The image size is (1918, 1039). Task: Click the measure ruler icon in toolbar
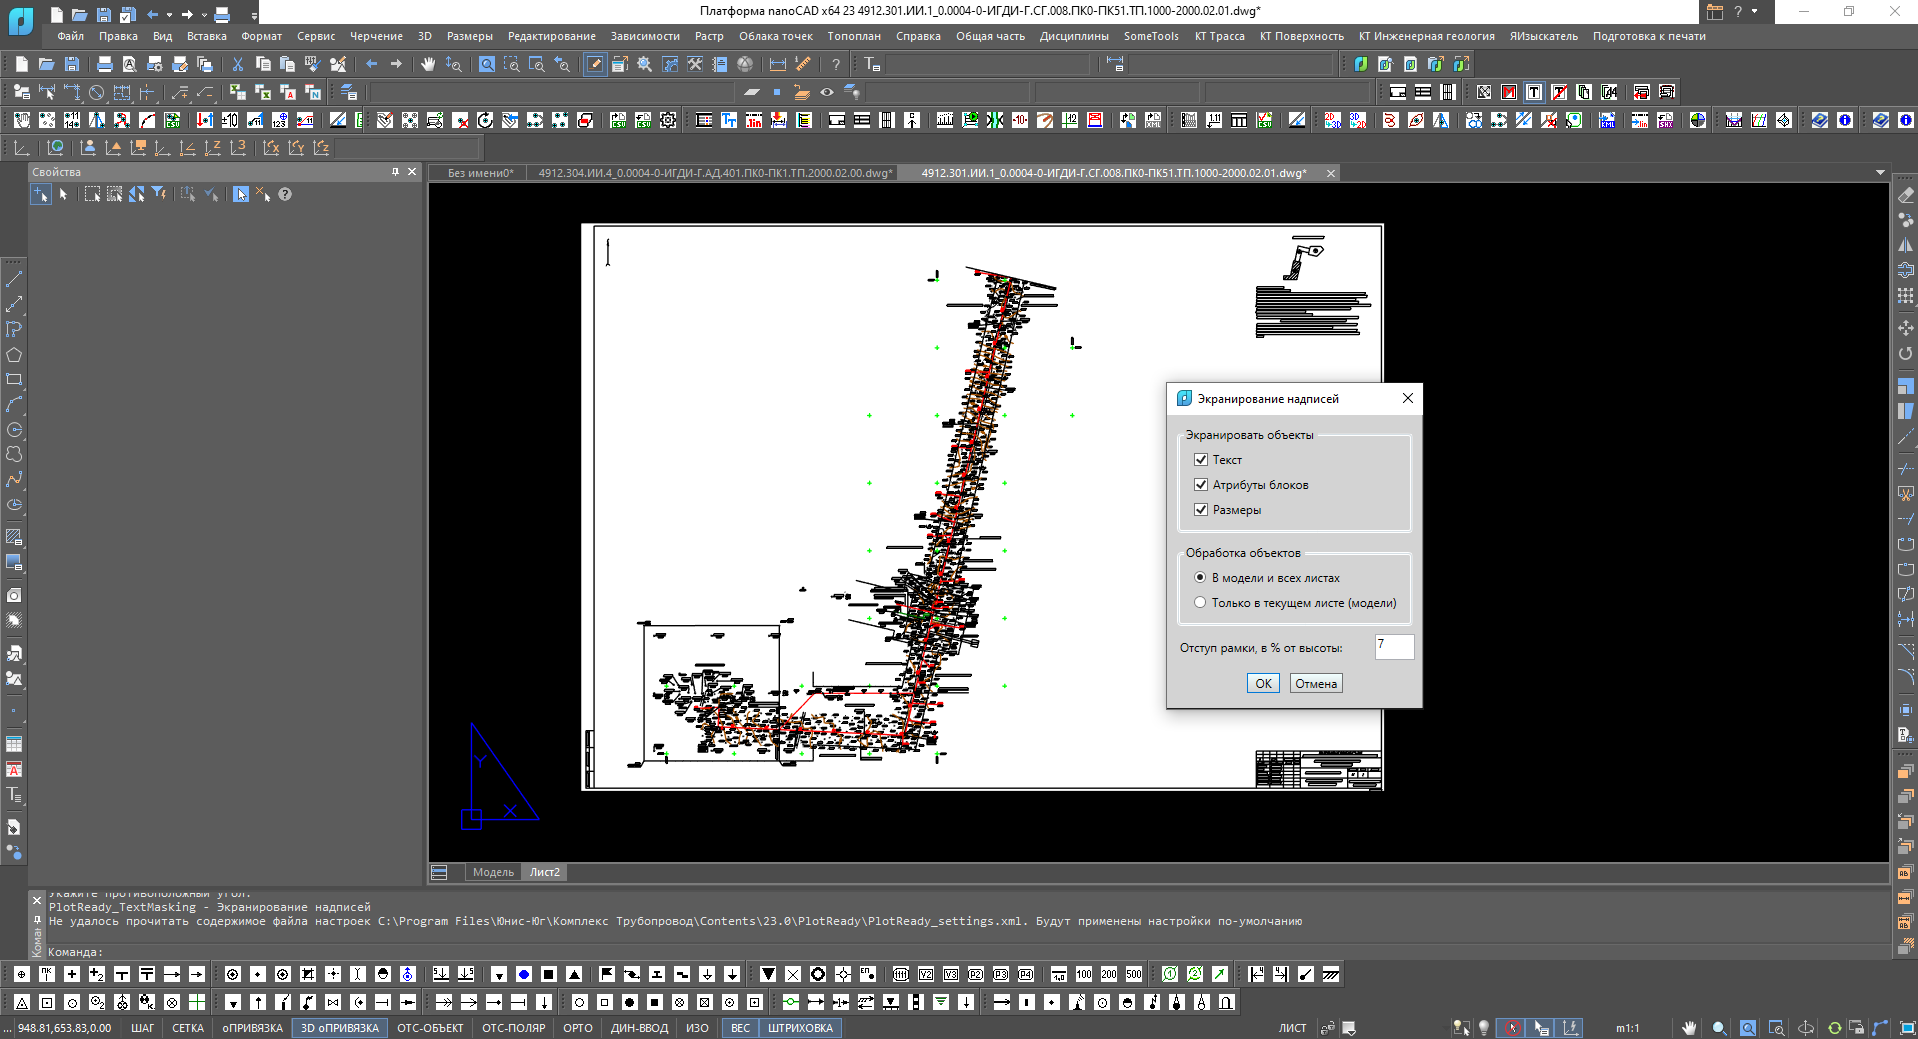pyautogui.click(x=803, y=64)
